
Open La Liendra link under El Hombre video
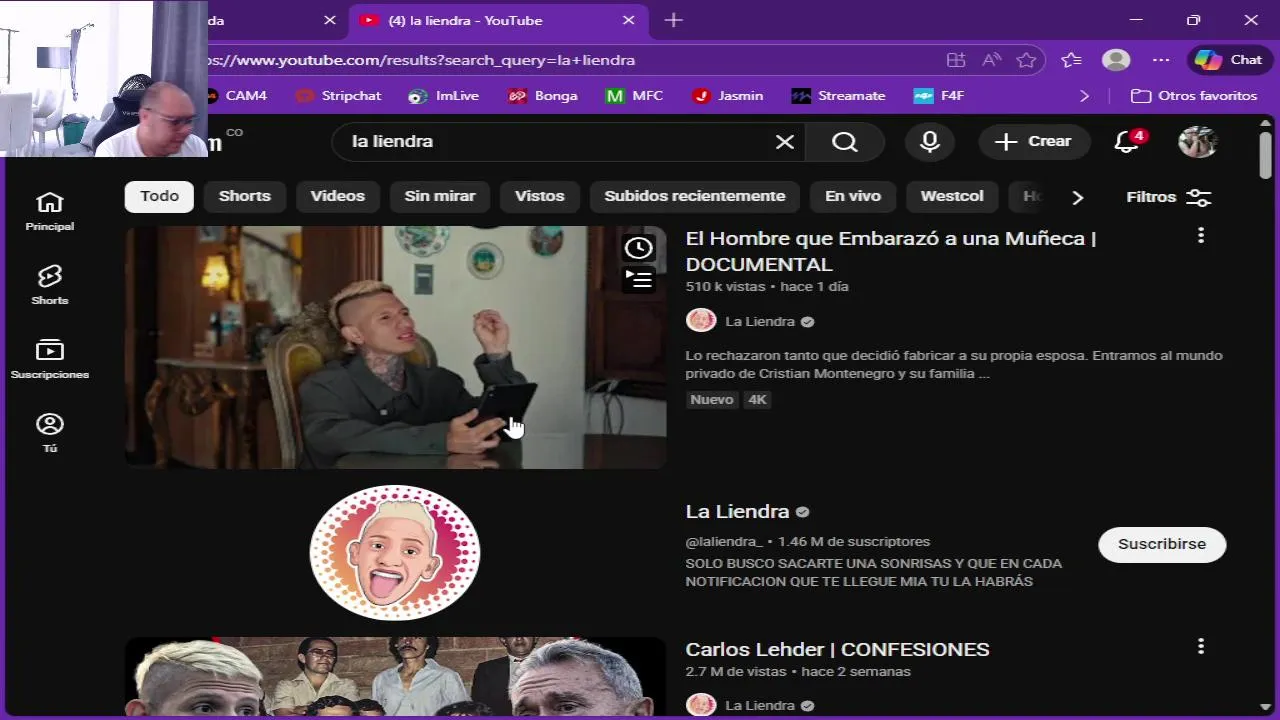click(760, 321)
